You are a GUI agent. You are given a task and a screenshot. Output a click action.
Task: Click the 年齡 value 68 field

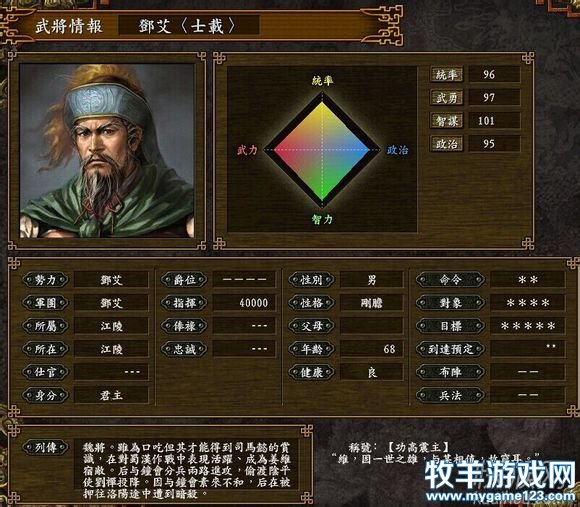point(371,349)
